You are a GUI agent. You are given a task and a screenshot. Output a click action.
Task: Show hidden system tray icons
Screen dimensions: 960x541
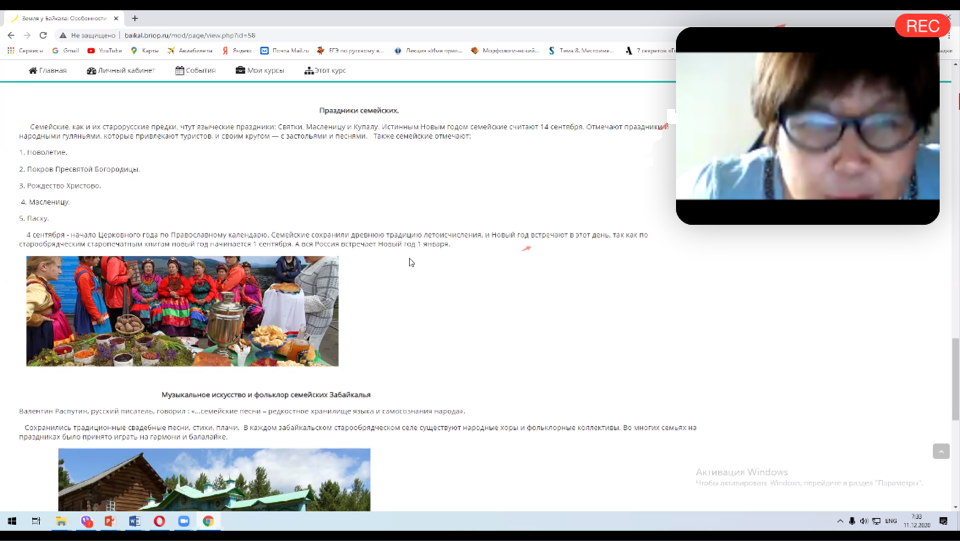point(840,521)
